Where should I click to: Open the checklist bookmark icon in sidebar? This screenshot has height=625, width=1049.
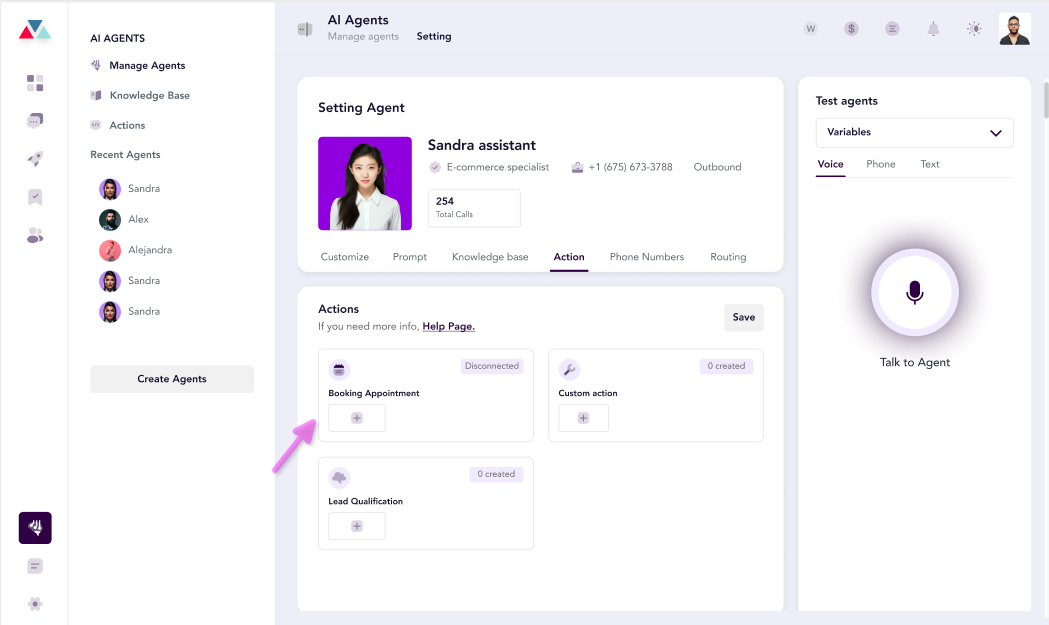tap(35, 197)
